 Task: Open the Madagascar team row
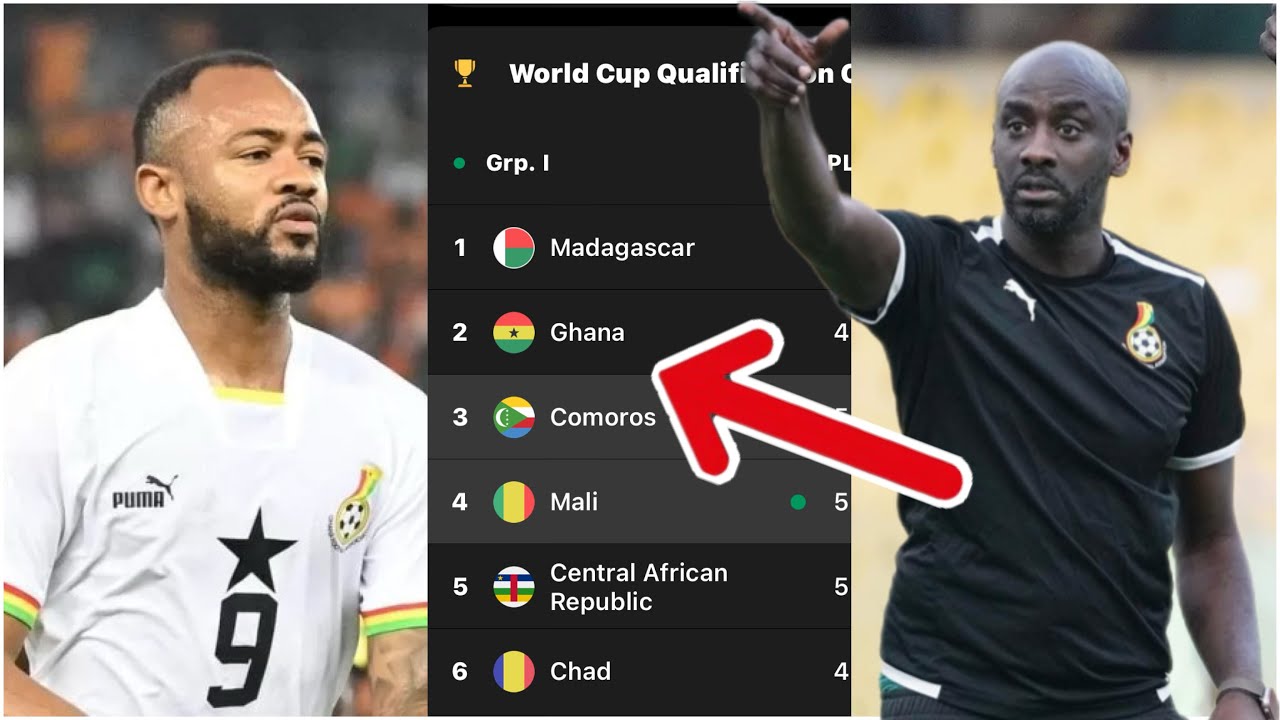pyautogui.click(x=639, y=248)
